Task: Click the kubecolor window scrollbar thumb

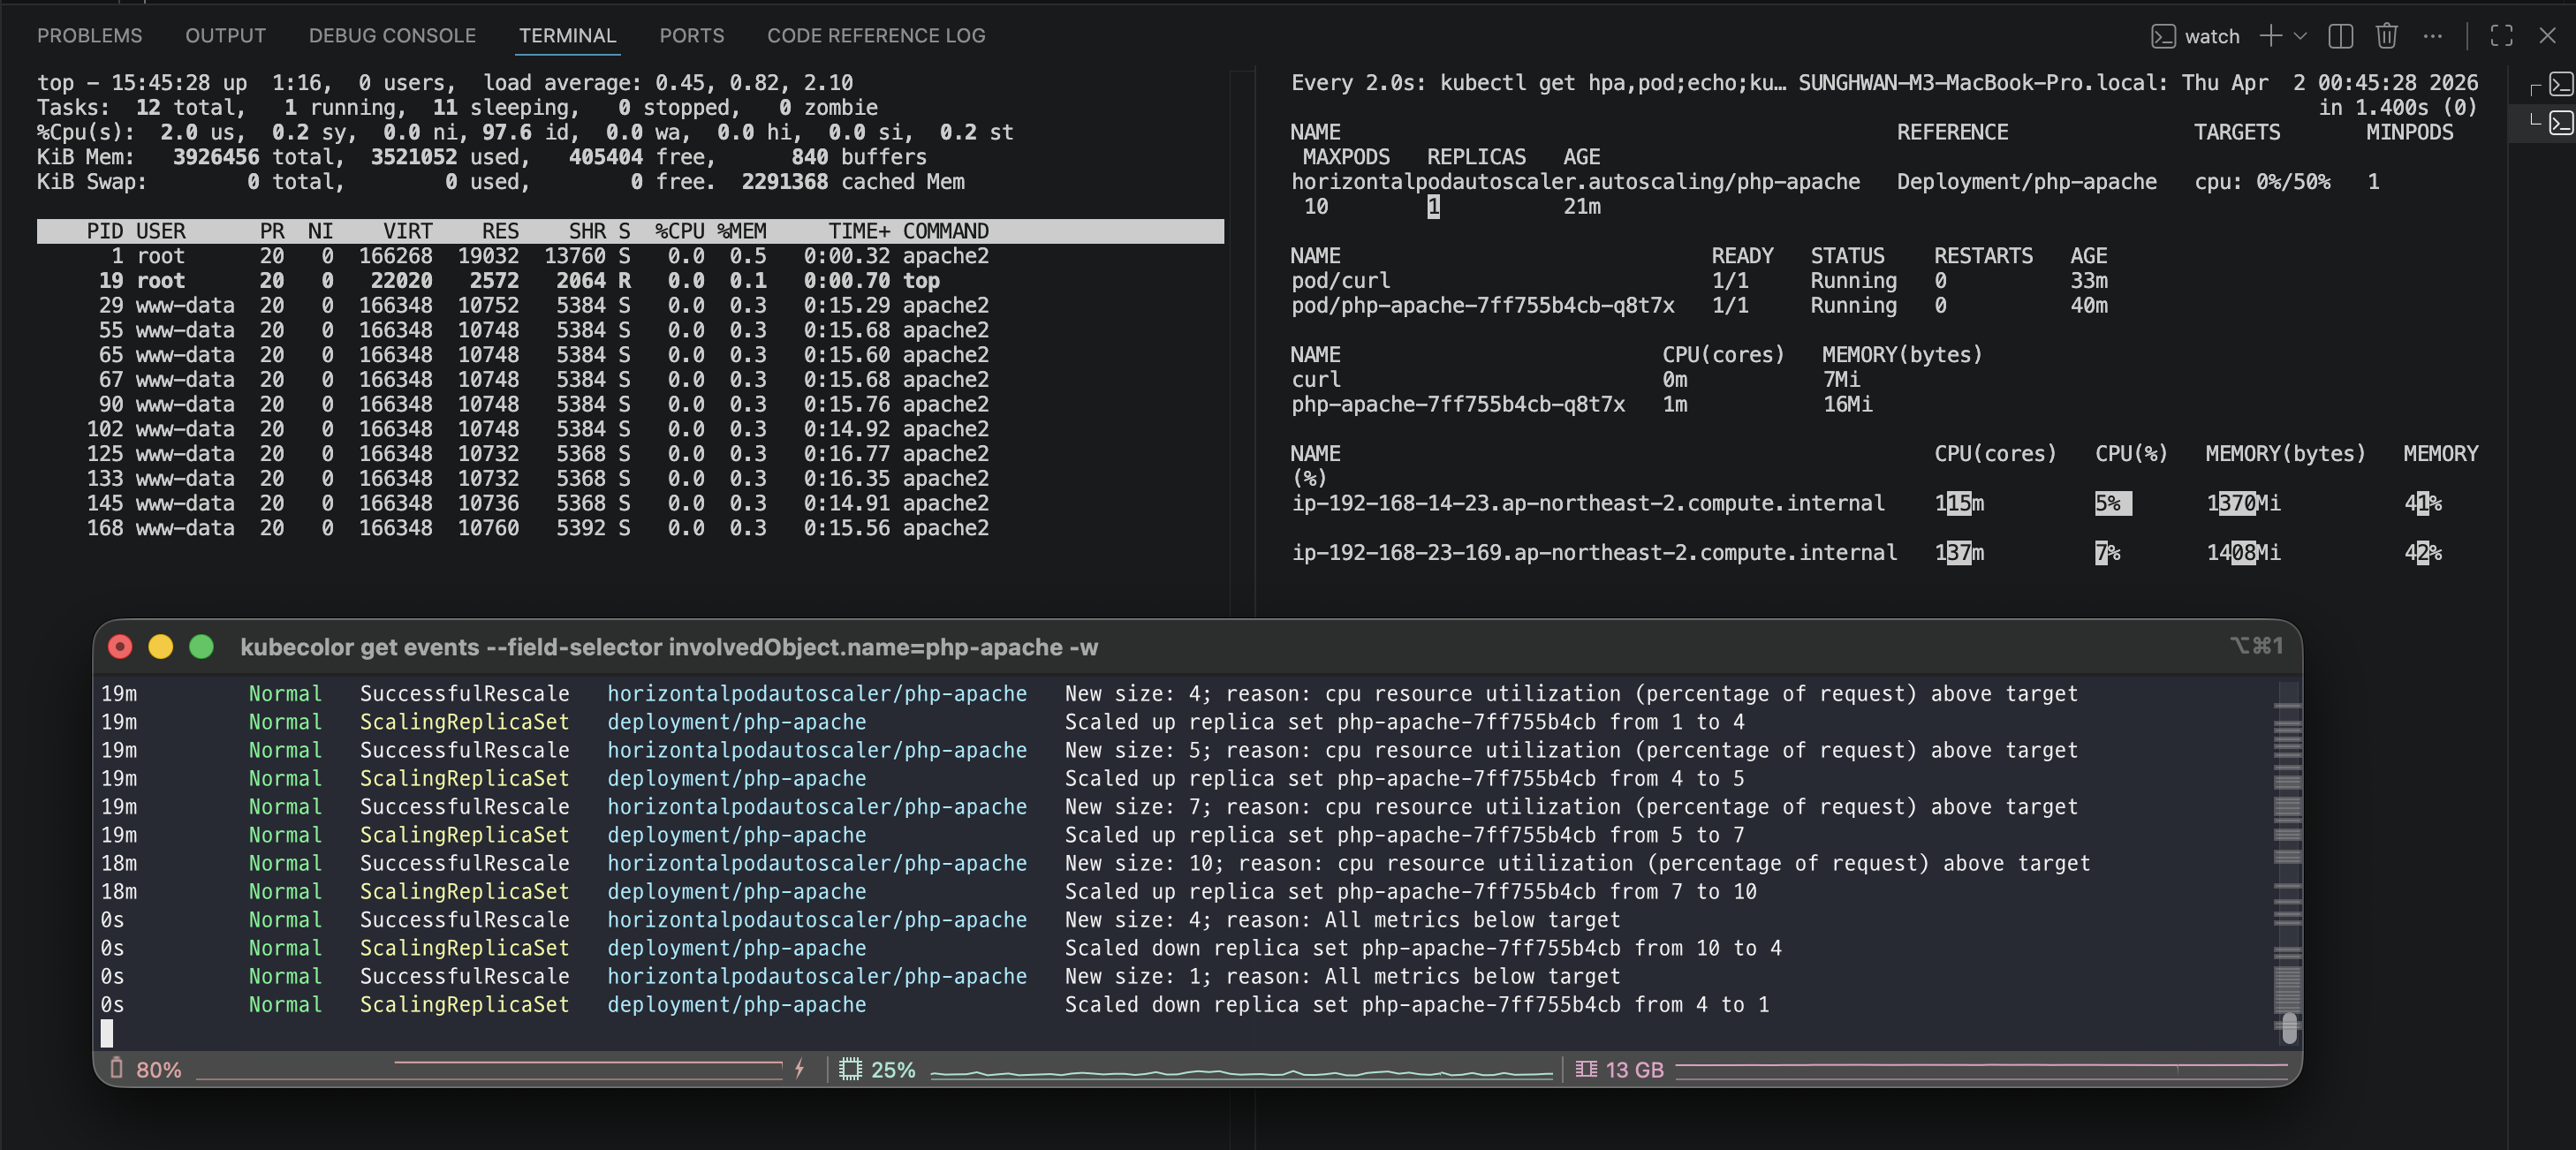Action: point(2289,1027)
